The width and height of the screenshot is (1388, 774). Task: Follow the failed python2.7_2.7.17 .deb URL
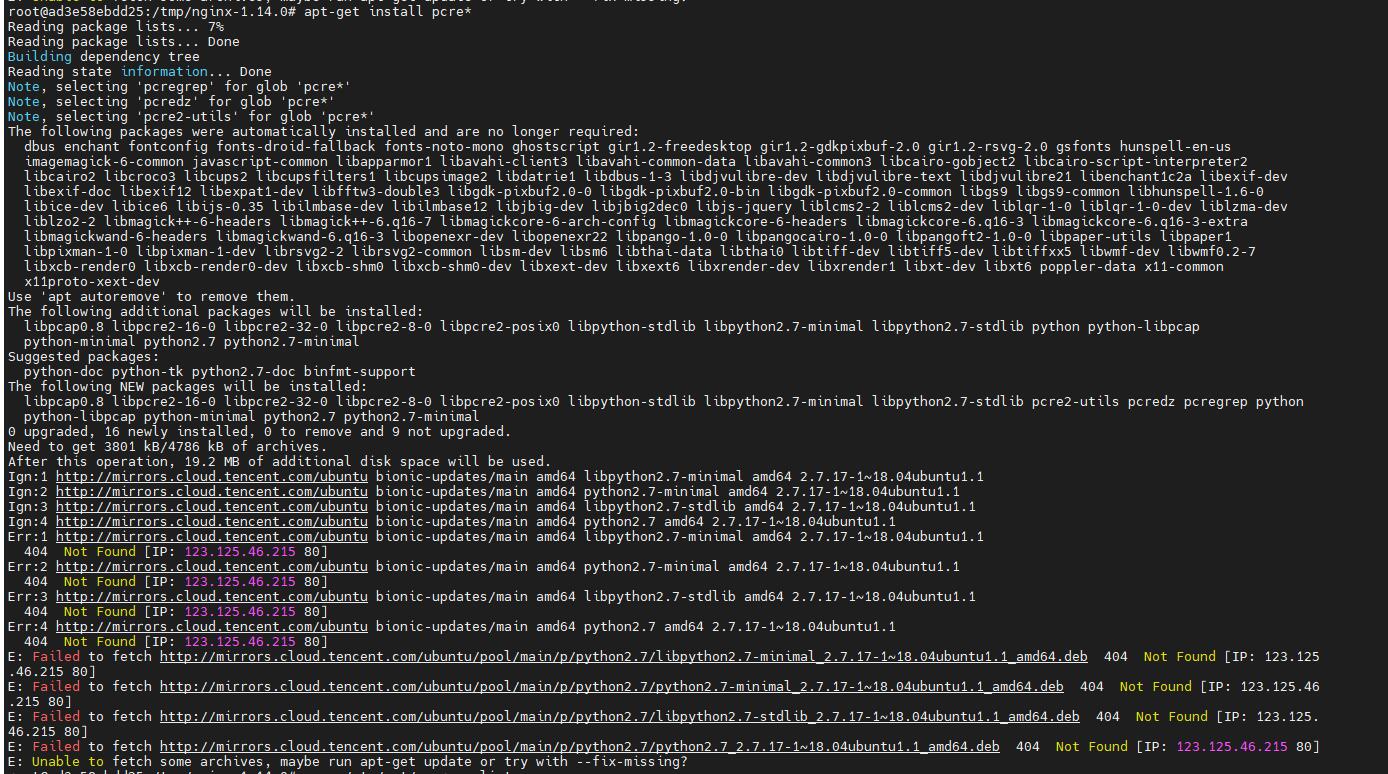[x=579, y=747]
